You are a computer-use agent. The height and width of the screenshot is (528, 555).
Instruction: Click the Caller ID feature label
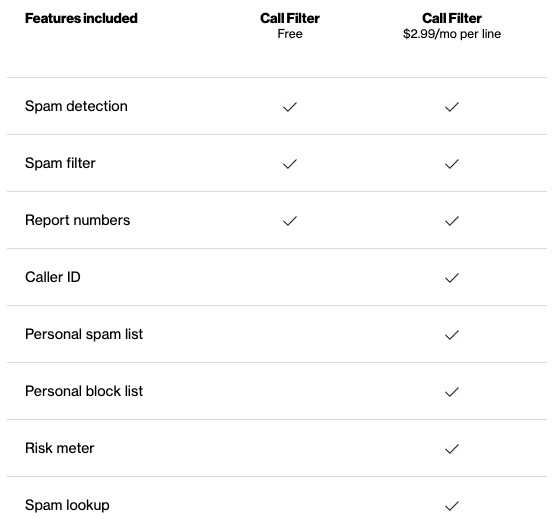point(53,277)
